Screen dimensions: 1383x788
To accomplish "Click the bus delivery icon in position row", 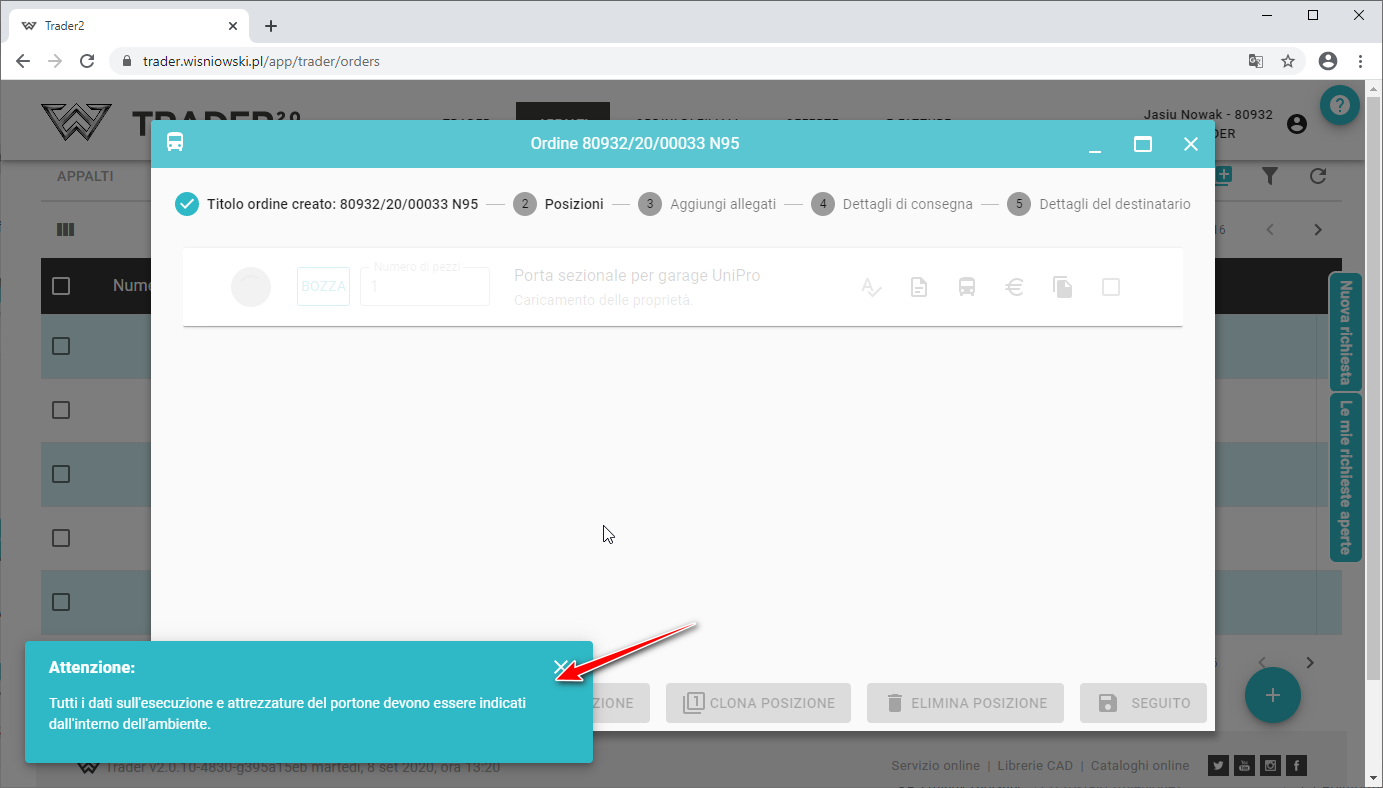I will point(966,287).
